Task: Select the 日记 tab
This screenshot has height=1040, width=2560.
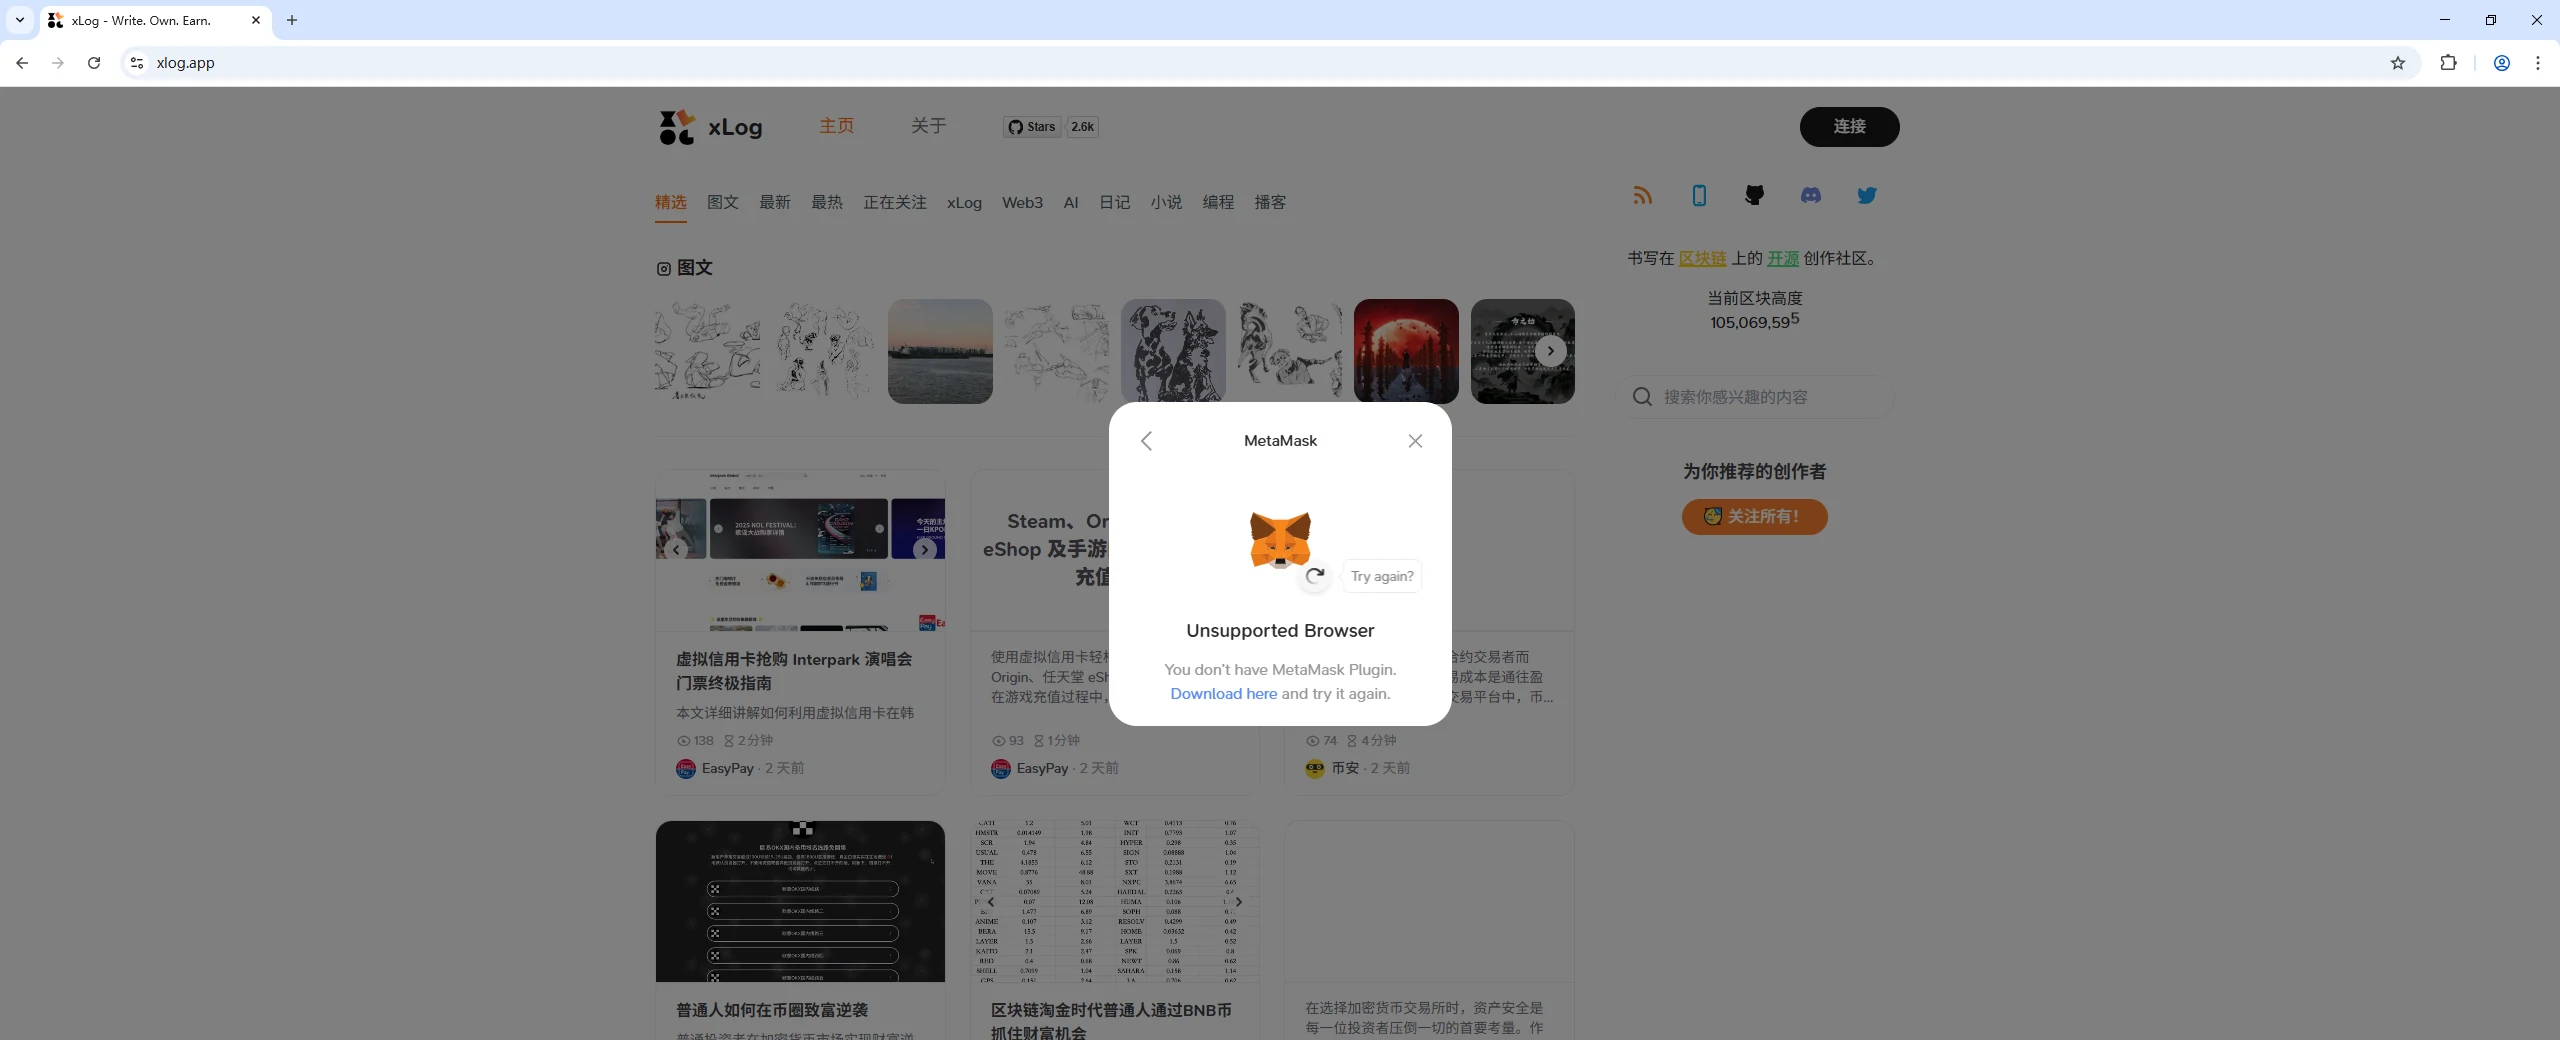Action: [x=1115, y=202]
